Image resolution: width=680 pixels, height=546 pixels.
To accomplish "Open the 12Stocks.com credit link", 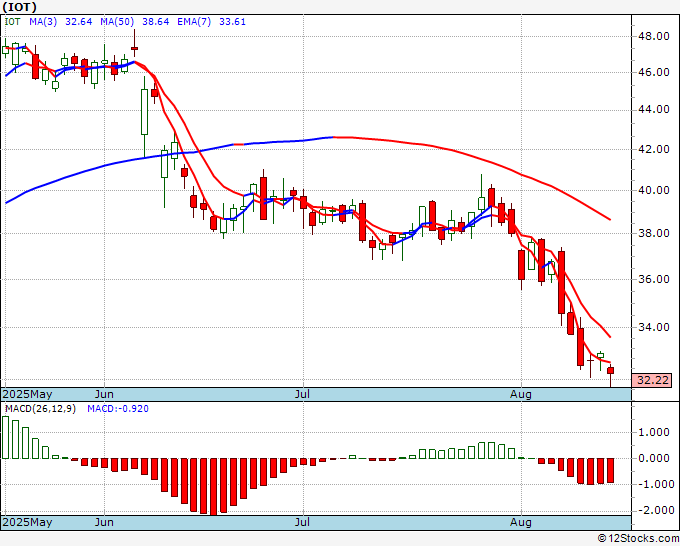I will (x=638, y=539).
